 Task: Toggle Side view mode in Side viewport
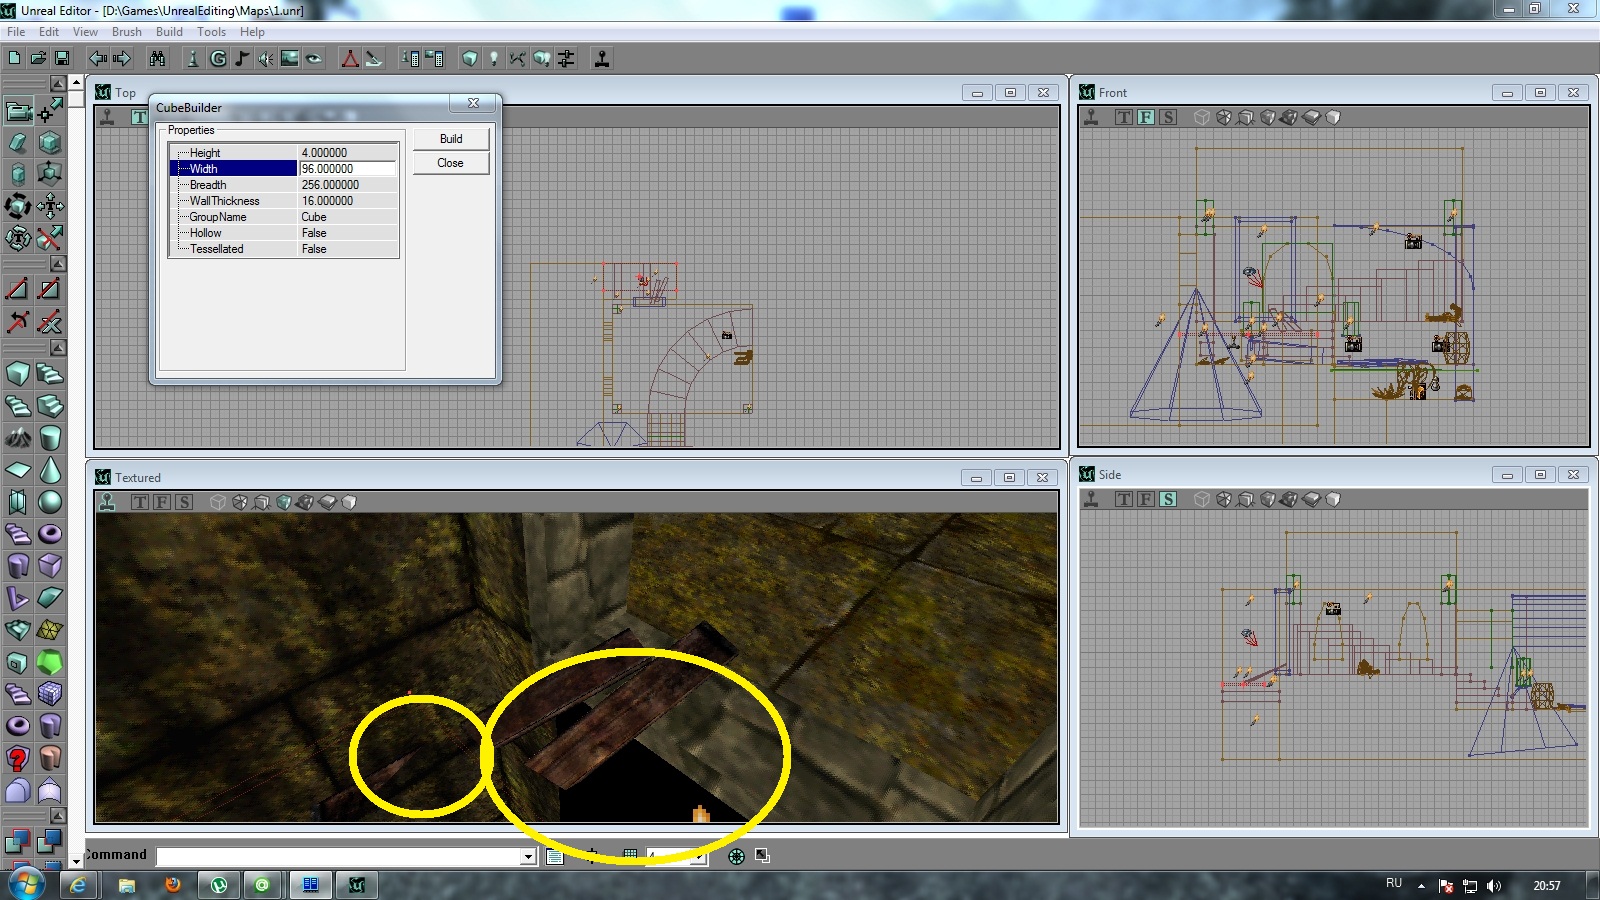pyautogui.click(x=1168, y=499)
